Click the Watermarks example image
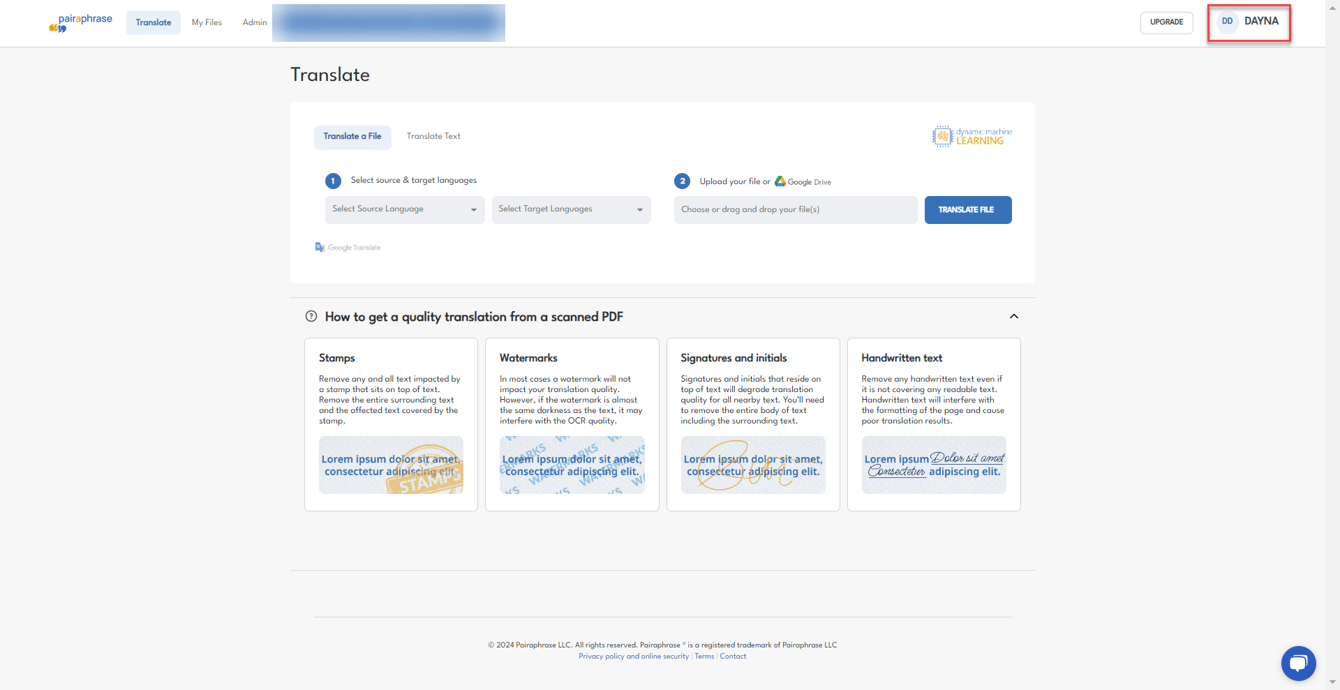The image size is (1340, 690). (572, 465)
